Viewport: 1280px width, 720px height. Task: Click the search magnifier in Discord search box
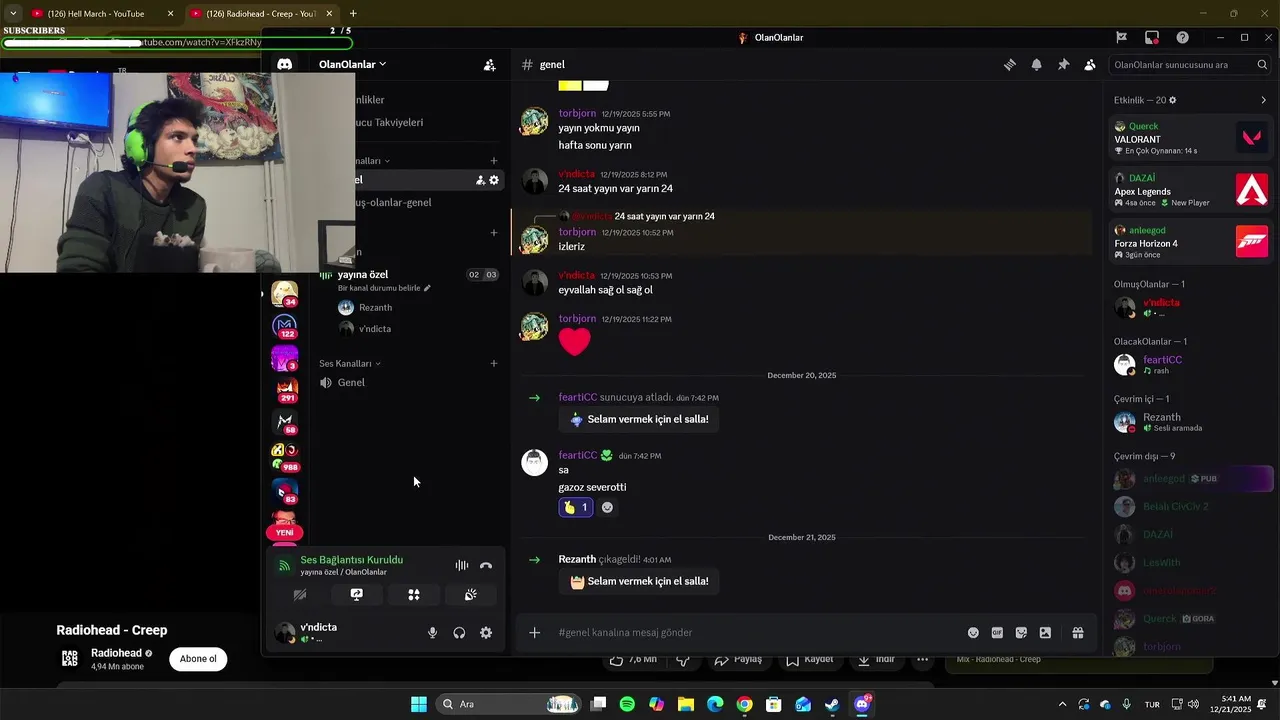[1262, 65]
